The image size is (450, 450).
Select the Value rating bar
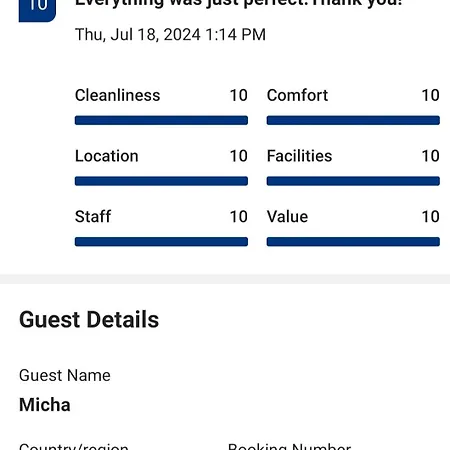tap(353, 242)
